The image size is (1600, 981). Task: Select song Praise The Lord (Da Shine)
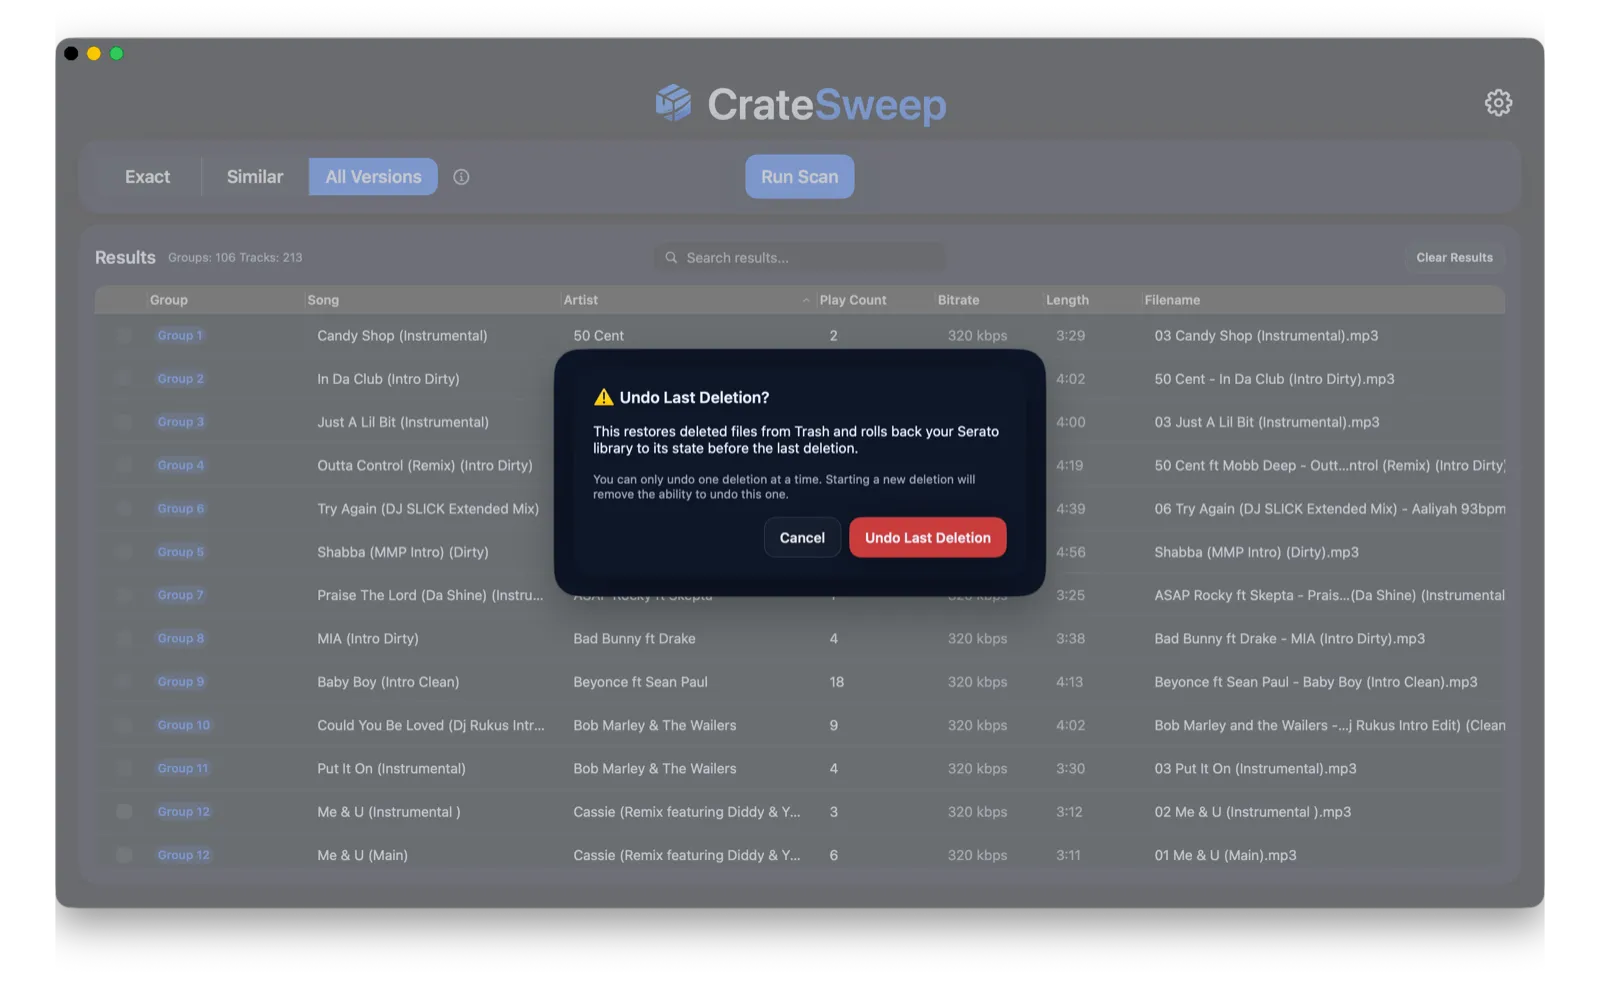(430, 595)
